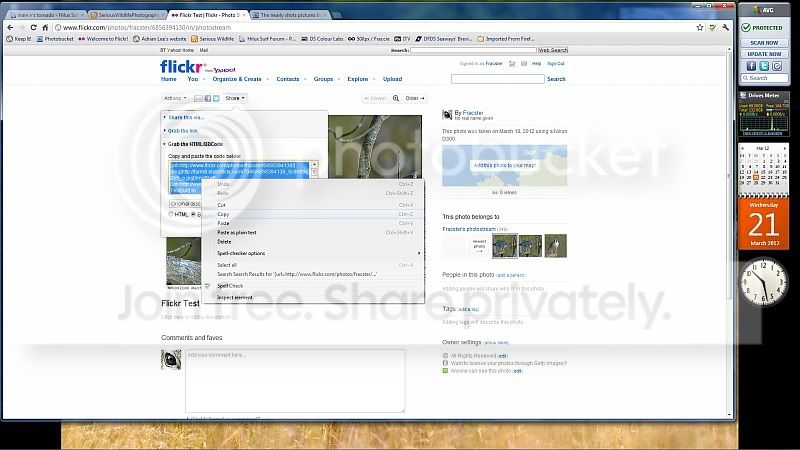
Task: Click the Flickr search input field
Action: click(x=497, y=79)
